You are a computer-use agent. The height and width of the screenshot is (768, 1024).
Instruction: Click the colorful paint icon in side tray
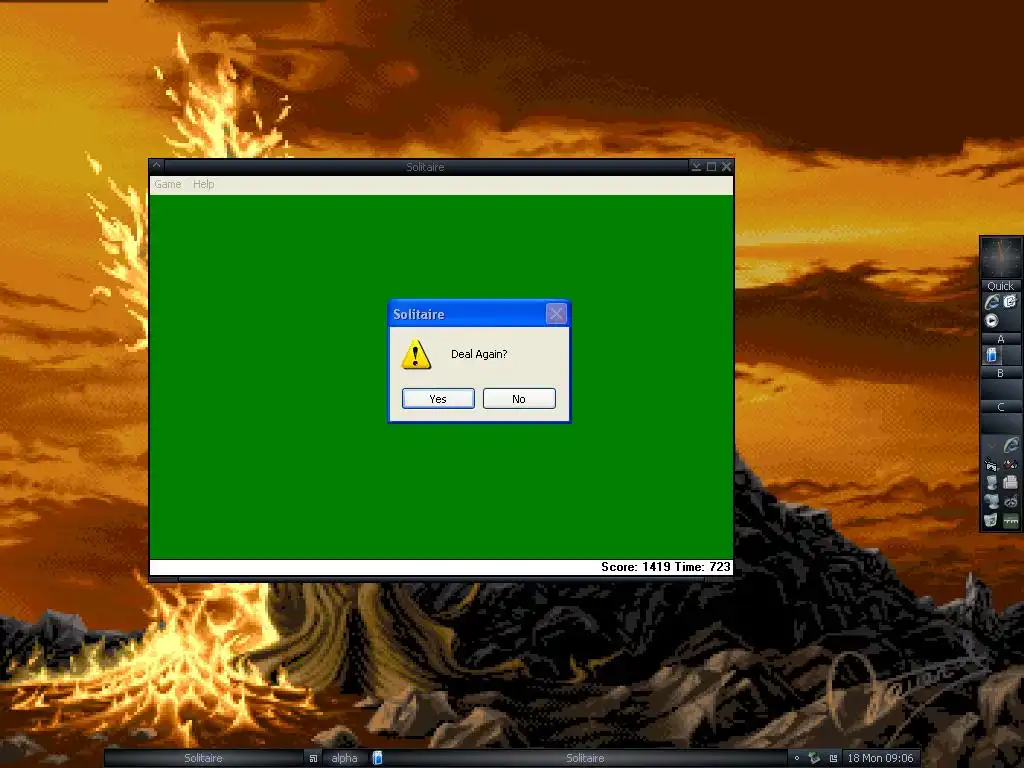1011,464
